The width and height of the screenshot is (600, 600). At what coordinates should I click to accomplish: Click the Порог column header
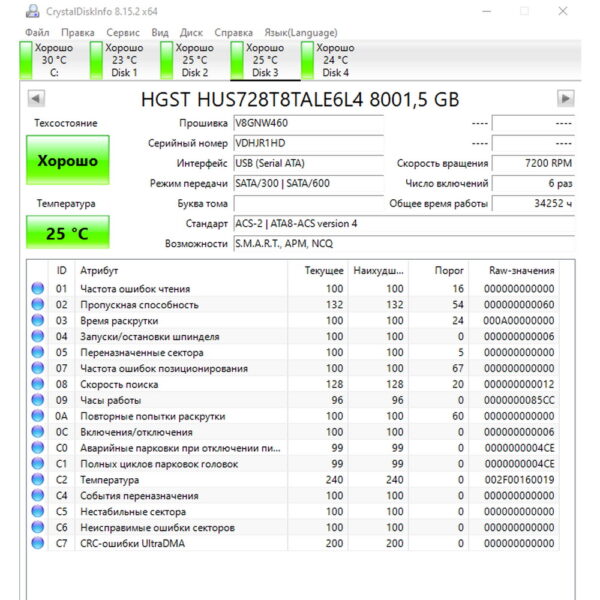[x=439, y=271]
